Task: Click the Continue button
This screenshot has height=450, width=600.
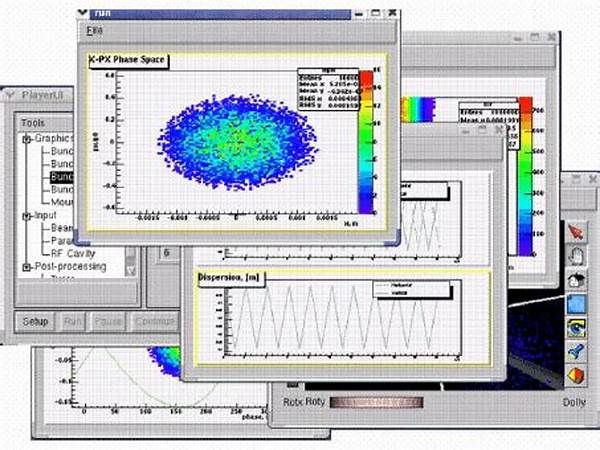Action: point(155,321)
